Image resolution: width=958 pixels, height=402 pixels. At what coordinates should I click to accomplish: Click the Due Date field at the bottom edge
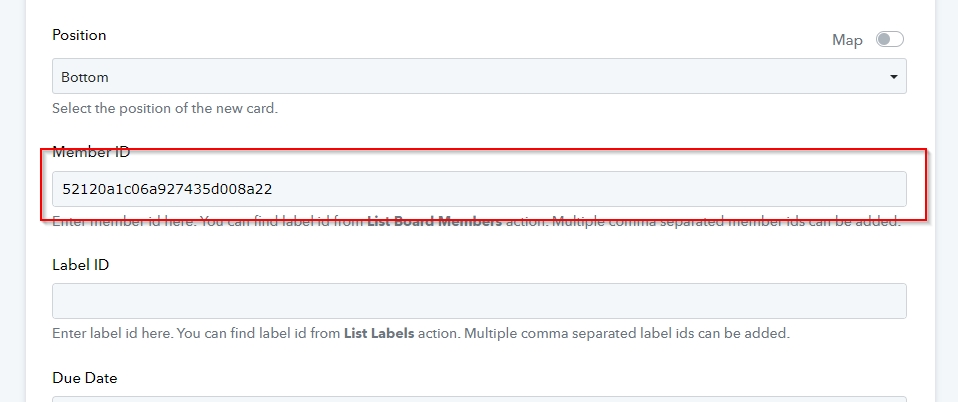click(479, 400)
